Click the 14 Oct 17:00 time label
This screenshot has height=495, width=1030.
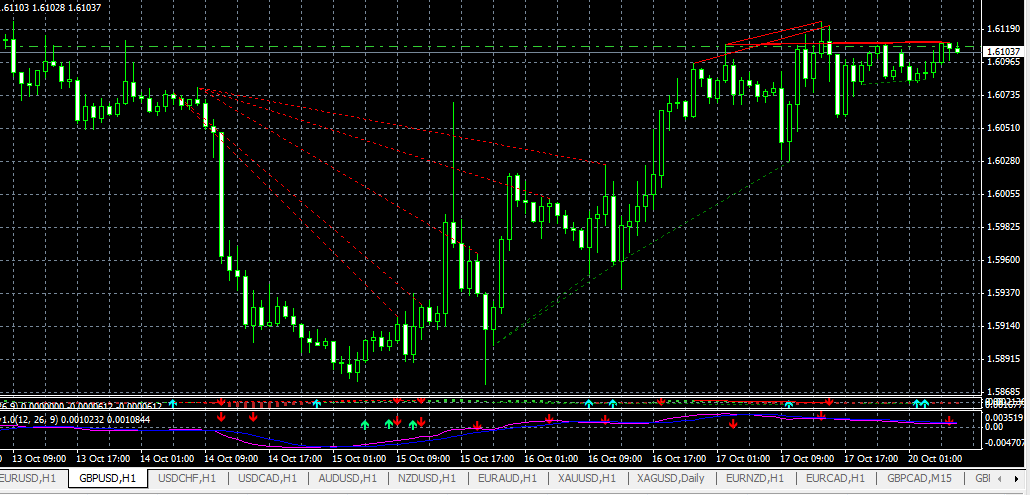tap(293, 458)
